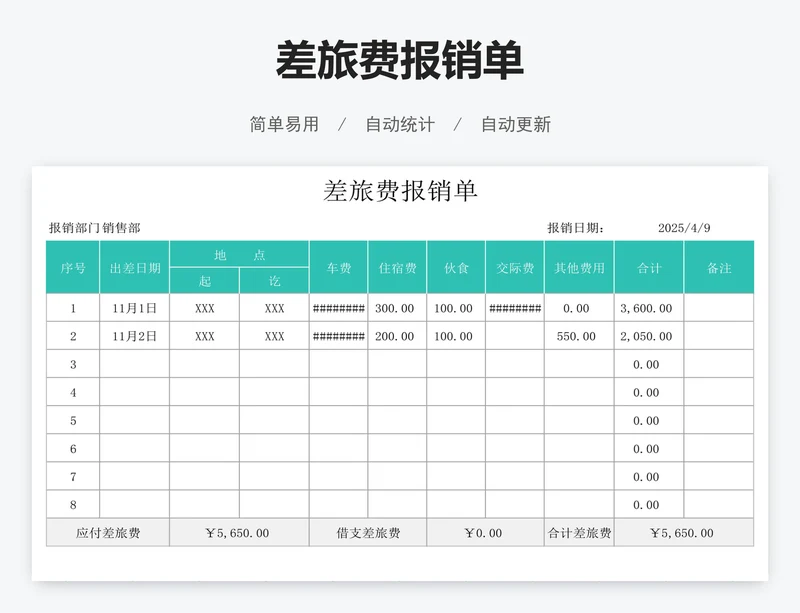Select the 伙食 column header
This screenshot has width=800, height=613.
click(x=456, y=267)
